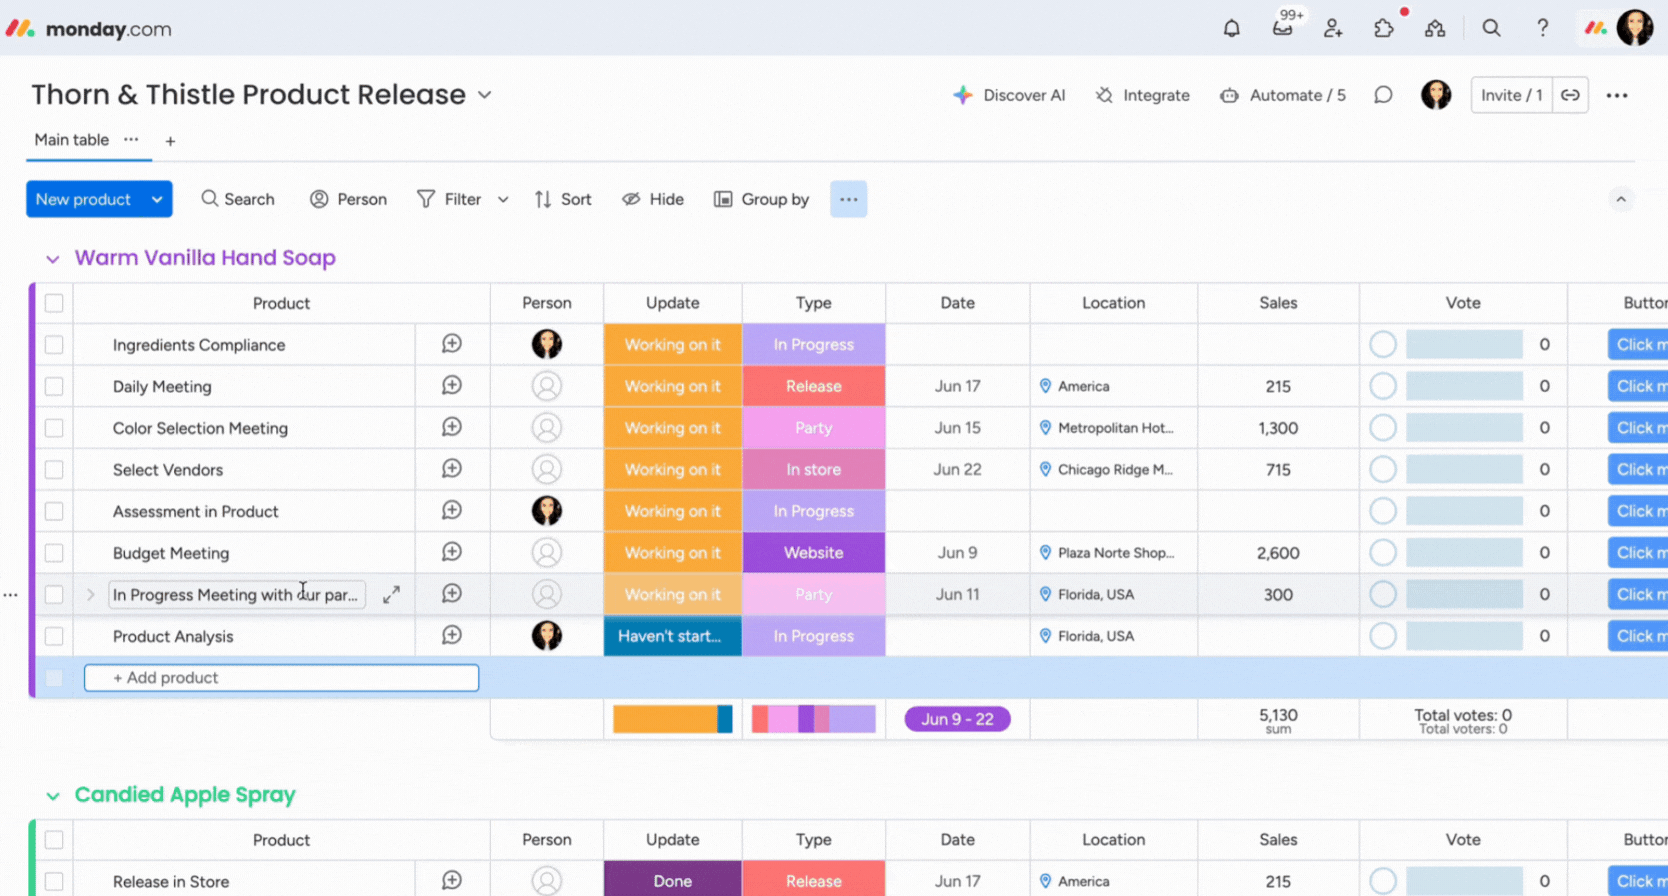Click America location pin in Daily Meeting
This screenshot has width=1668, height=896.
click(1045, 386)
